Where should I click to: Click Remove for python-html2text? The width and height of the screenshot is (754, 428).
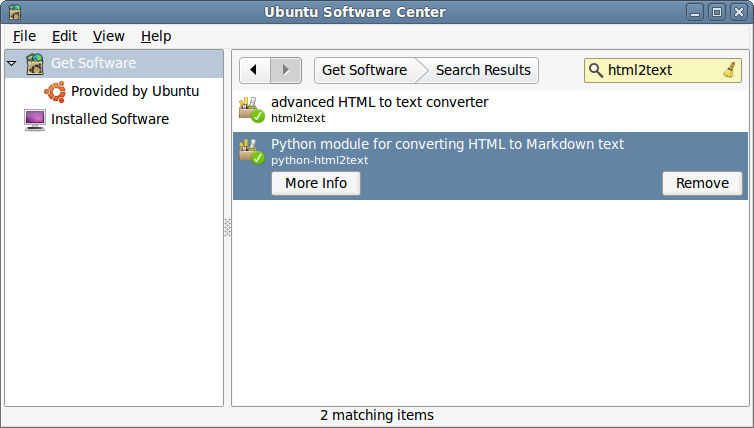click(702, 183)
